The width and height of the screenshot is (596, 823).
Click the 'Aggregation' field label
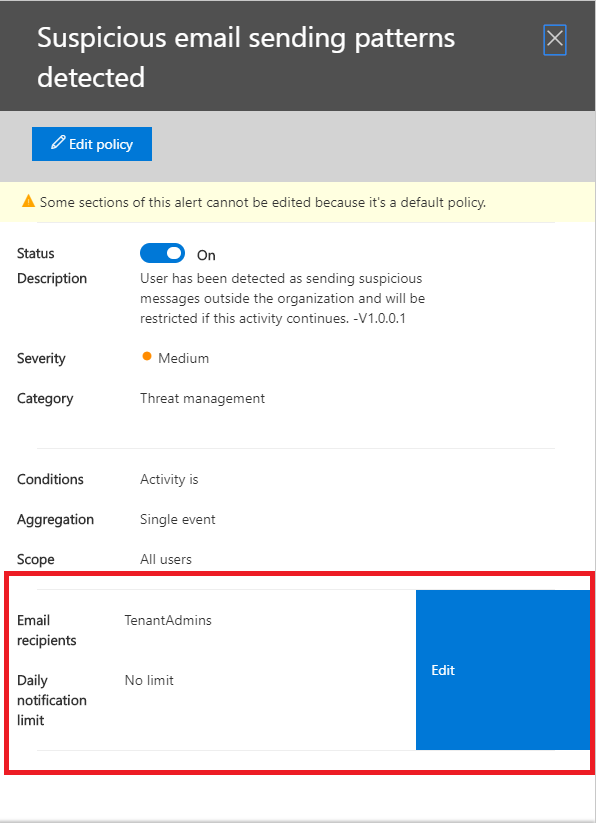55,520
